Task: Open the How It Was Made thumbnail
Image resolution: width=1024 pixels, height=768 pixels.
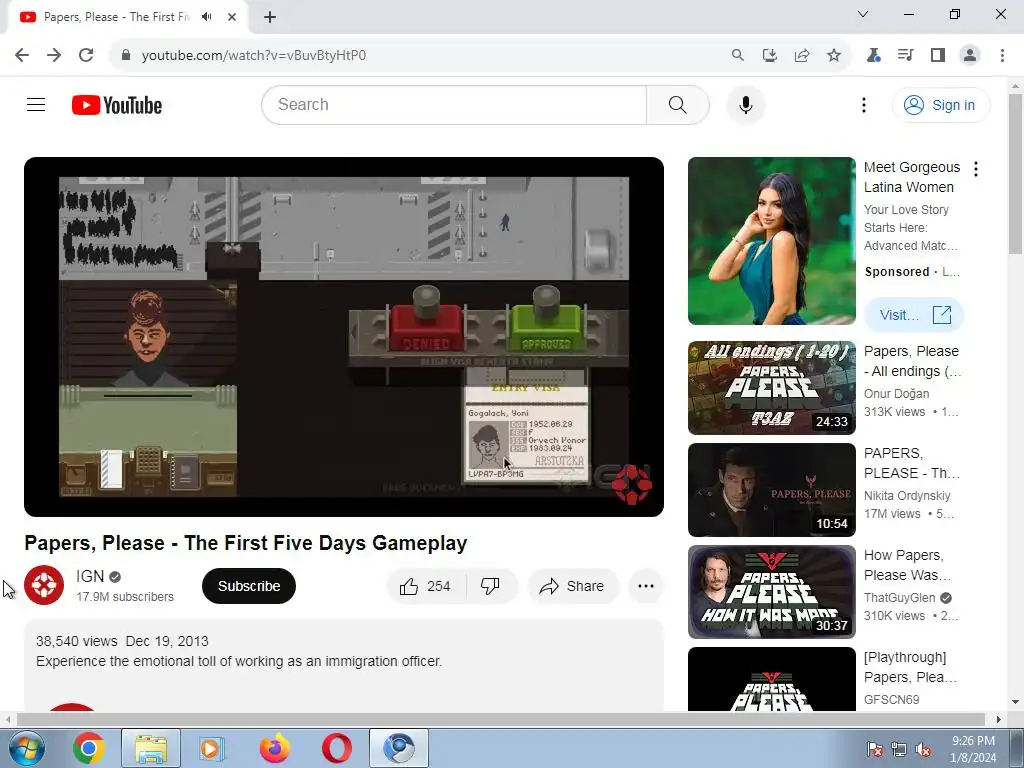Action: [x=771, y=592]
